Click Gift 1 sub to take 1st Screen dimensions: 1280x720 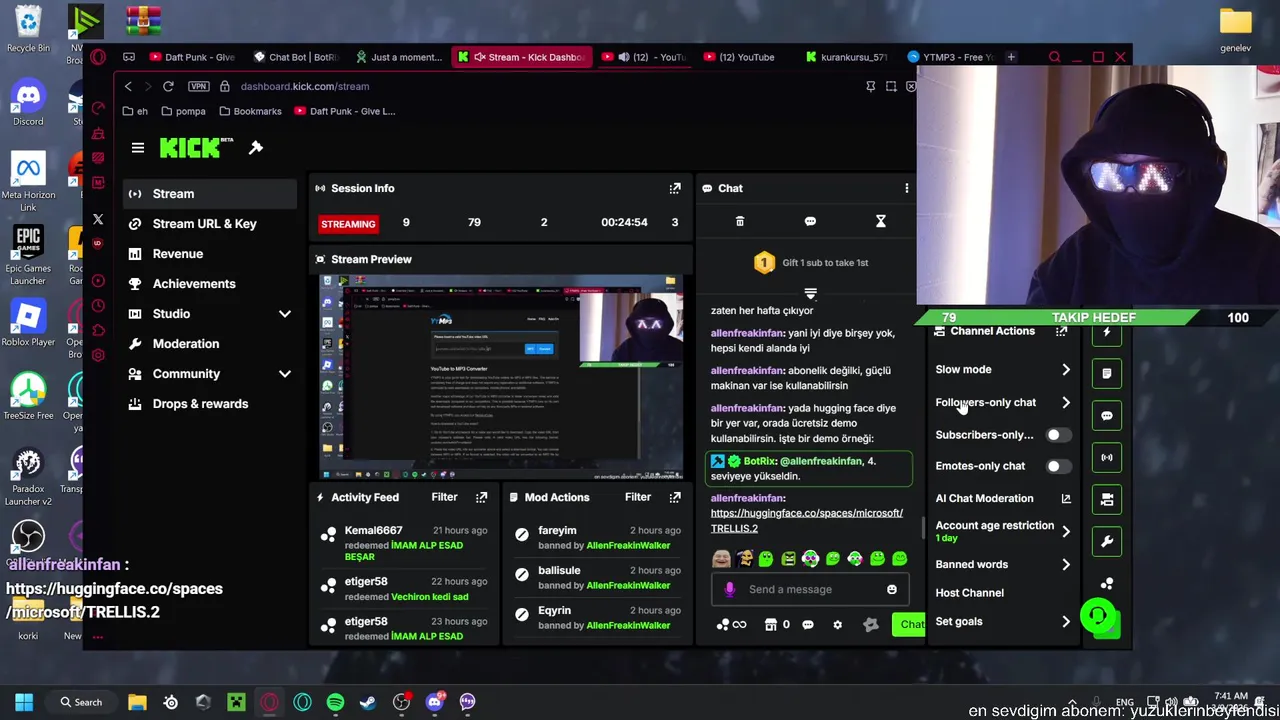click(x=811, y=263)
